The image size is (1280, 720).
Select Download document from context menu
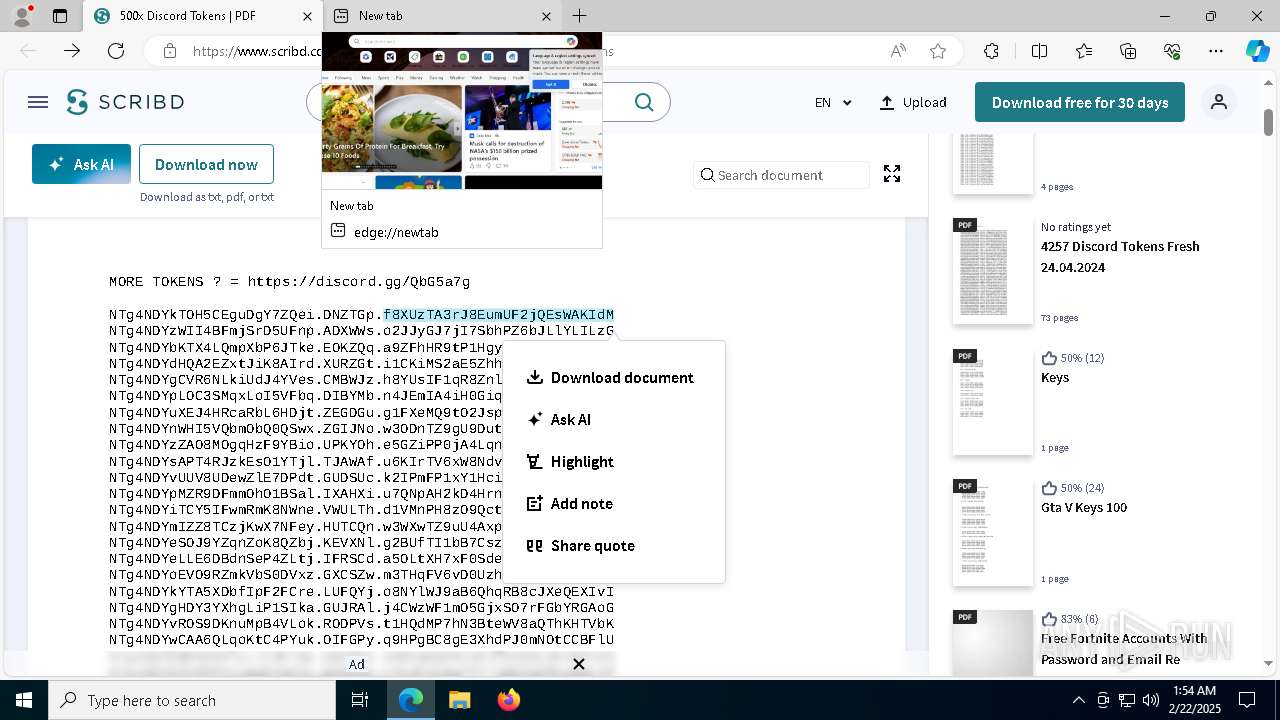click(613, 377)
